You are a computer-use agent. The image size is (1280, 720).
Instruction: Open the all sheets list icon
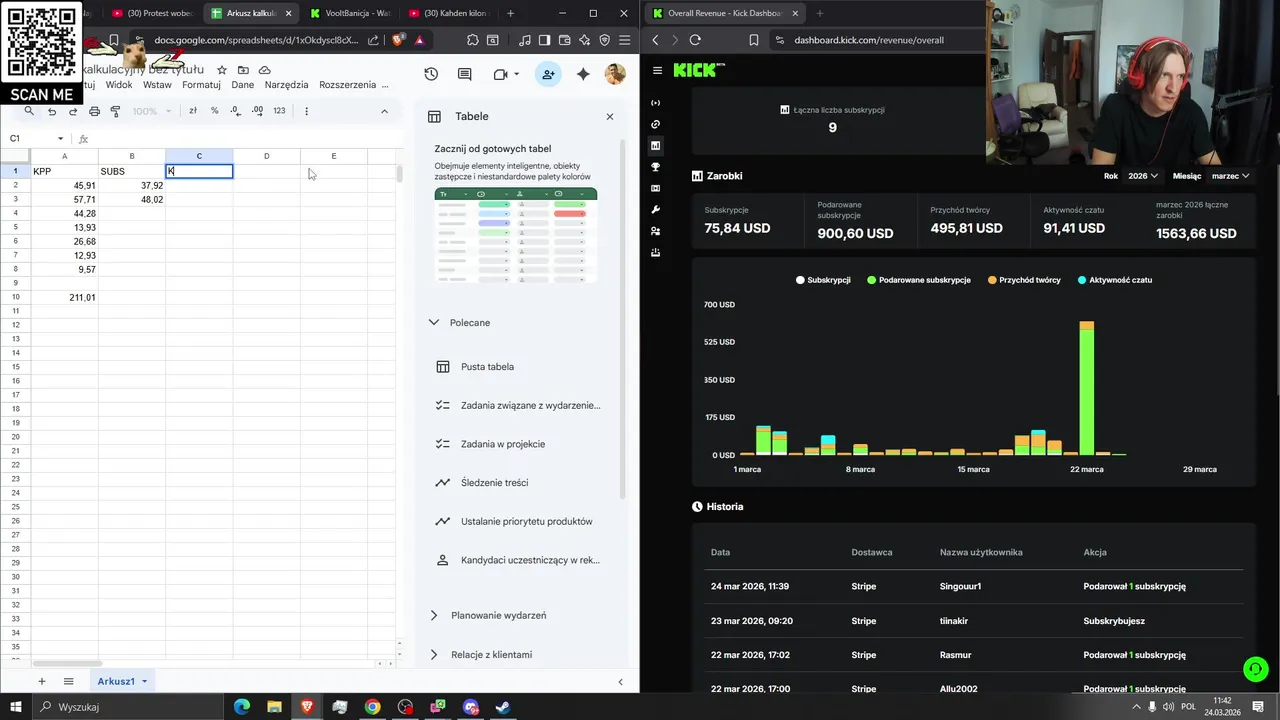coord(69,681)
